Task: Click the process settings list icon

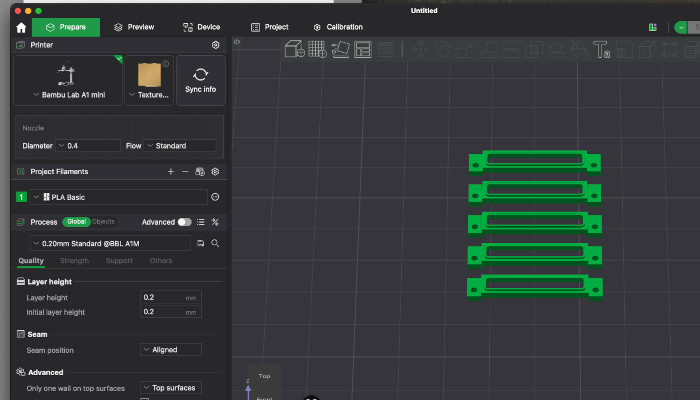Action: tap(200, 222)
